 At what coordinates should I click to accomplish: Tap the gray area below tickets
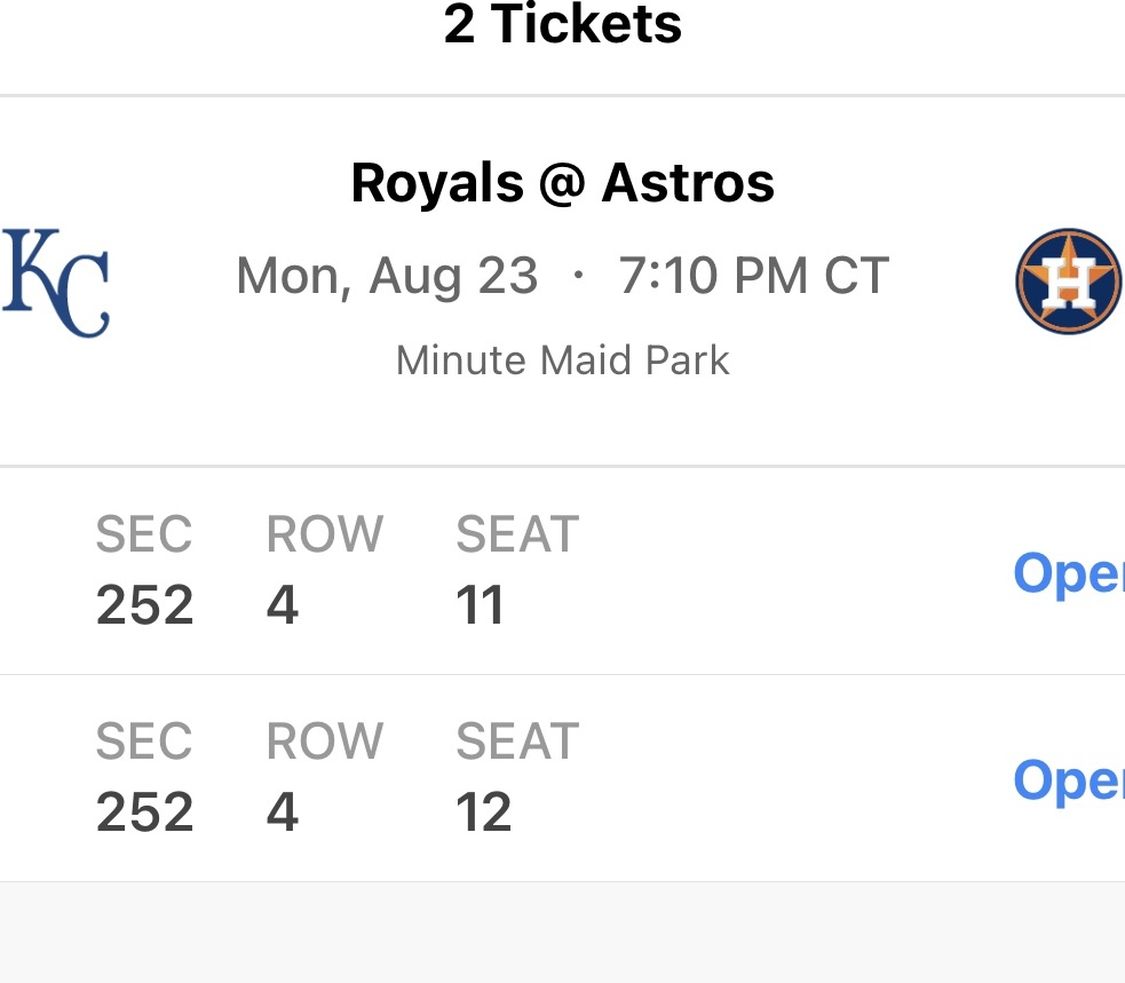[x=562, y=931]
